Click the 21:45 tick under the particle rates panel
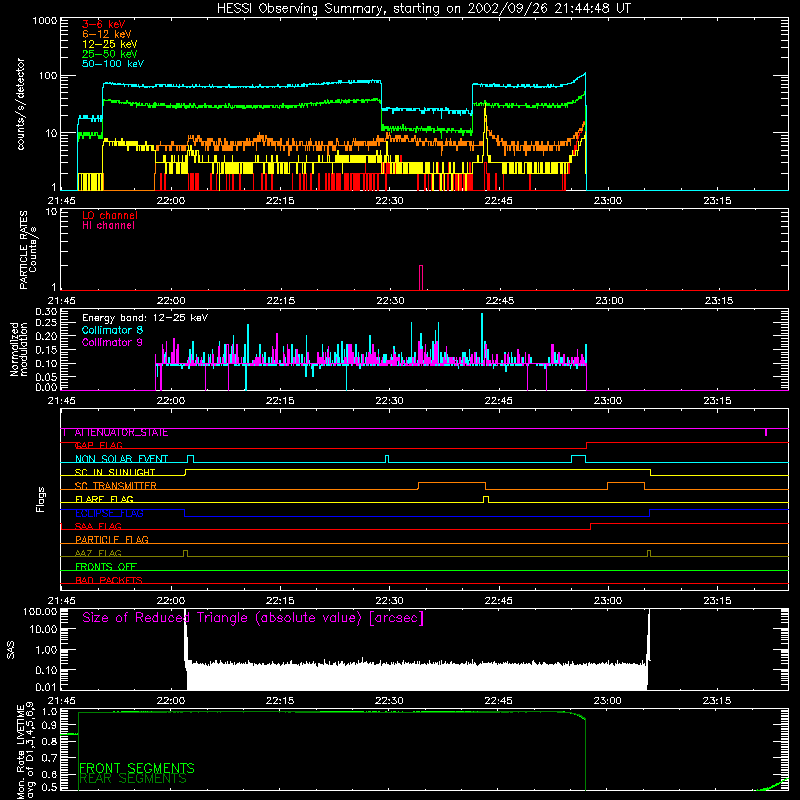This screenshot has width=800, height=800. click(x=61, y=301)
